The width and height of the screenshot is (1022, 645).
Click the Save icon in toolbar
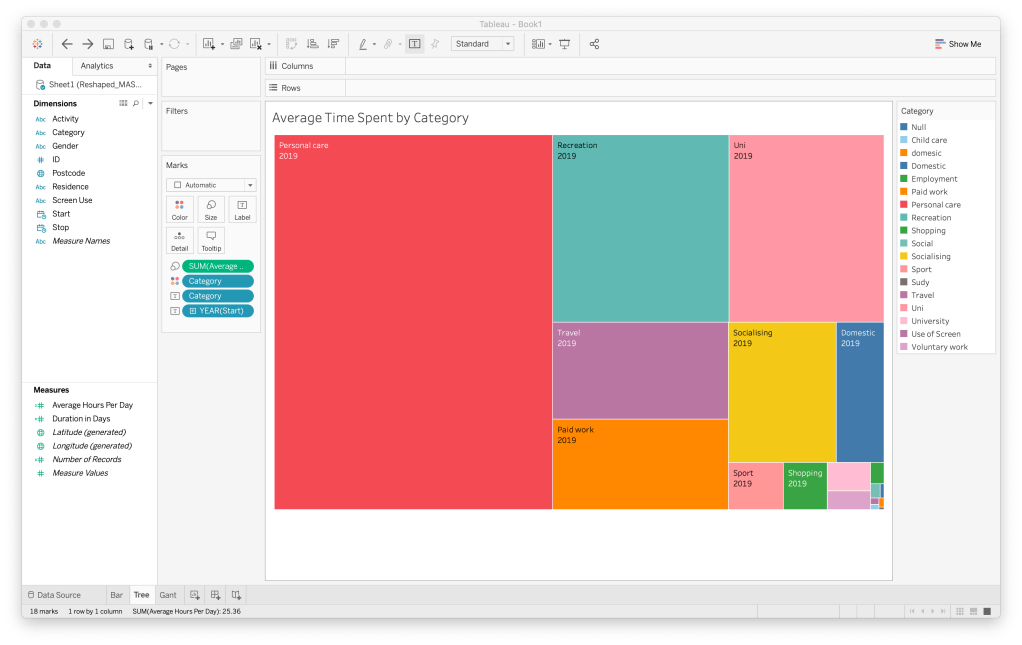[108, 44]
